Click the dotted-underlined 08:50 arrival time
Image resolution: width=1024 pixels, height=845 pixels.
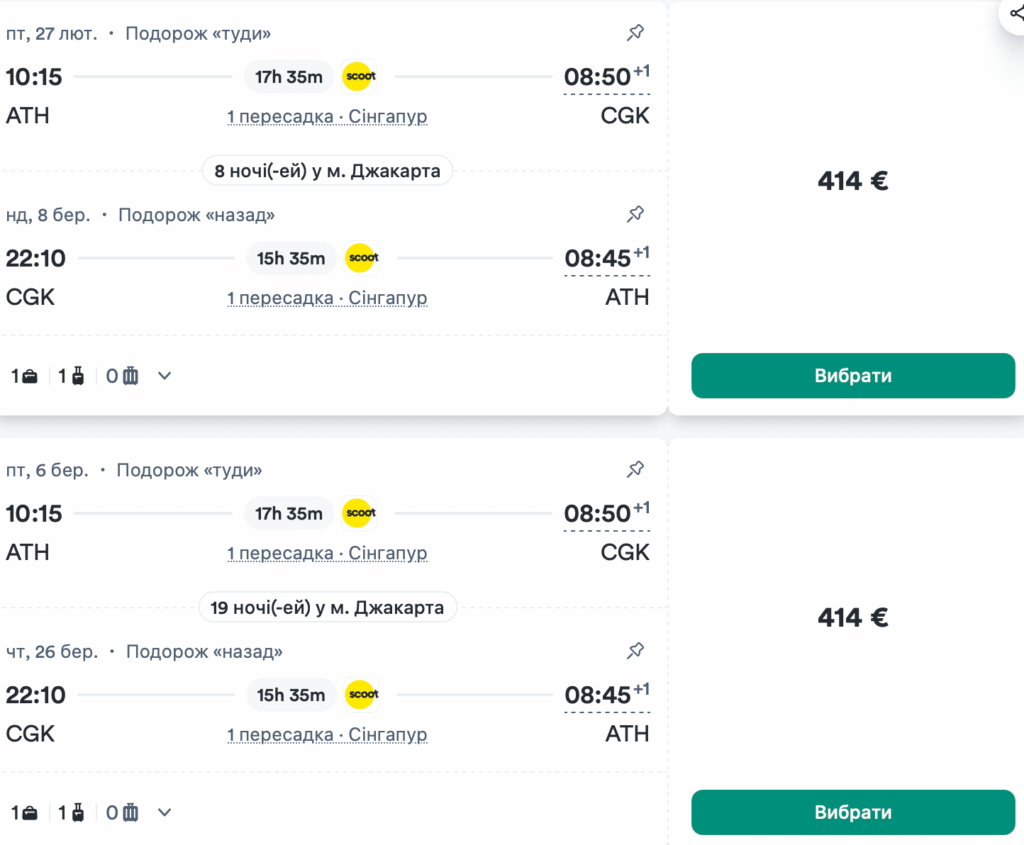pyautogui.click(x=599, y=76)
